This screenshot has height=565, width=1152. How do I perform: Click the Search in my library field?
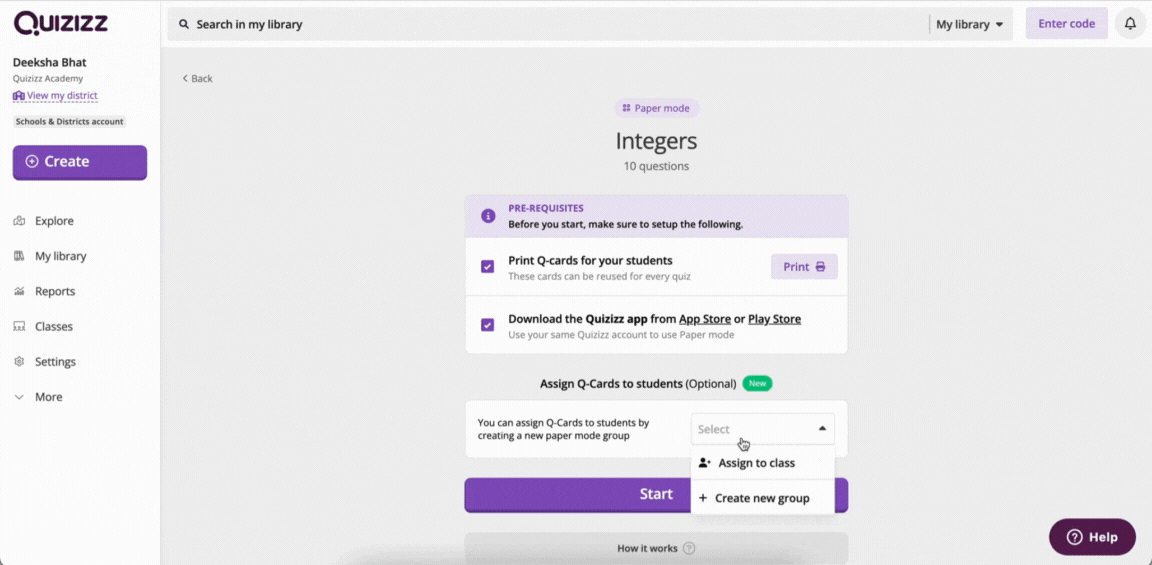click(x=547, y=24)
